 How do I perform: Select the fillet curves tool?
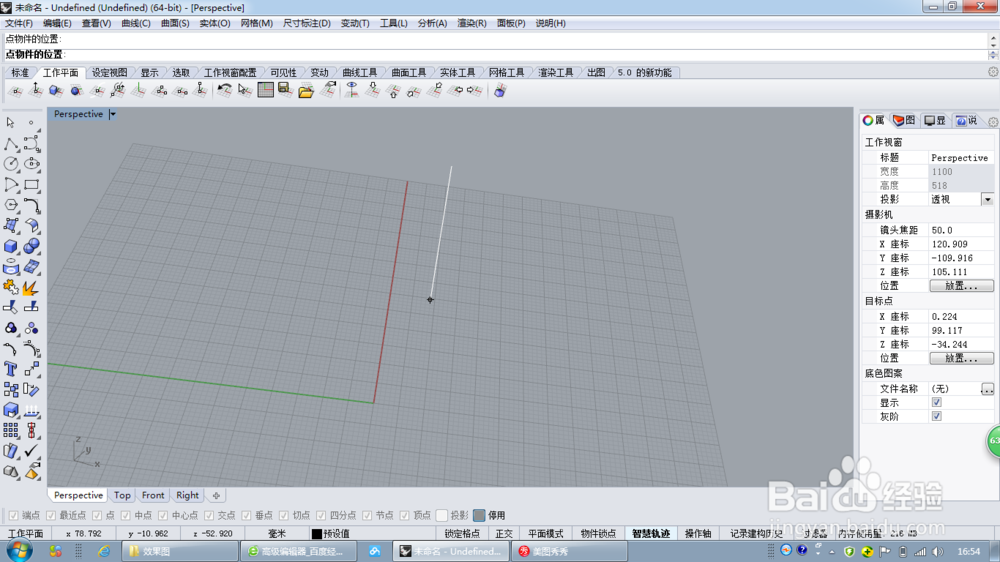click(x=31, y=205)
